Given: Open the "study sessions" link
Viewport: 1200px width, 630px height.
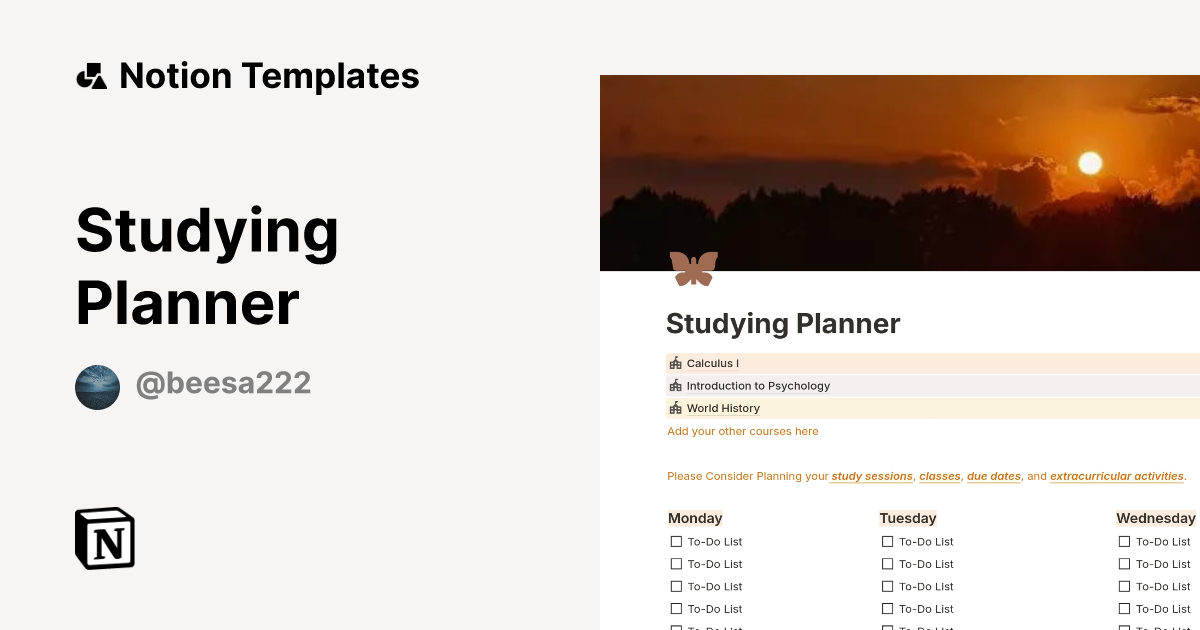Looking at the screenshot, I should [x=871, y=476].
